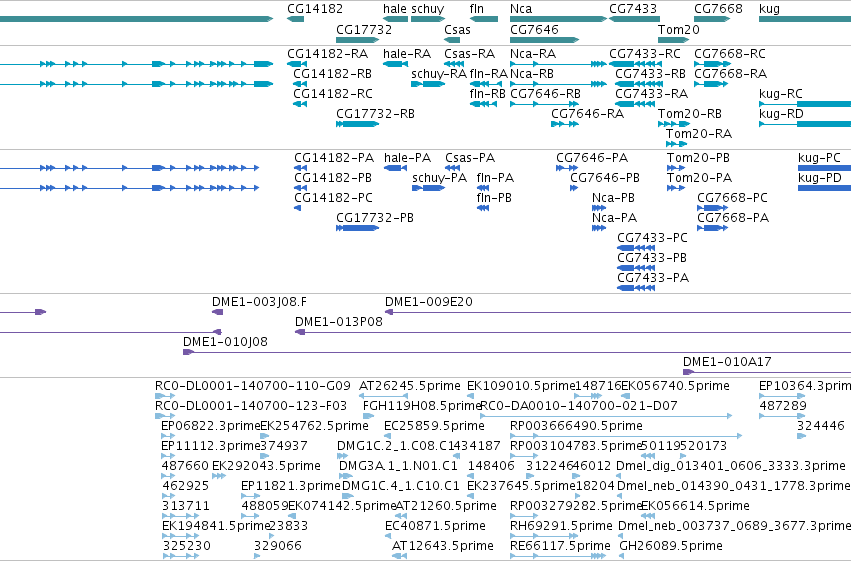Click transcript hale-RA
Viewport: 851px width, 561px height.
(x=407, y=54)
